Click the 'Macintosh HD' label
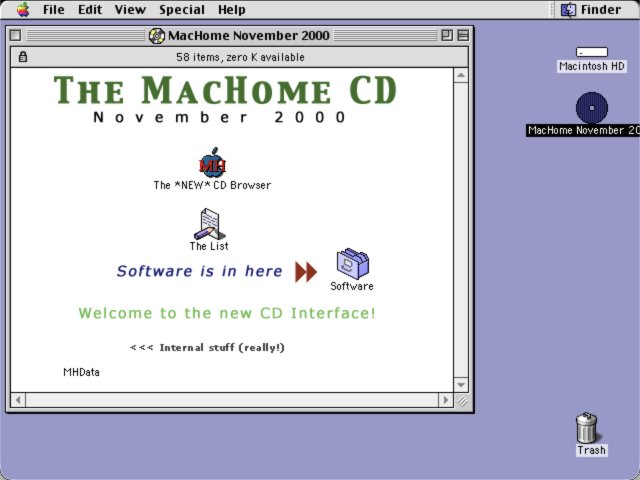The width and height of the screenshot is (640, 480). click(592, 66)
